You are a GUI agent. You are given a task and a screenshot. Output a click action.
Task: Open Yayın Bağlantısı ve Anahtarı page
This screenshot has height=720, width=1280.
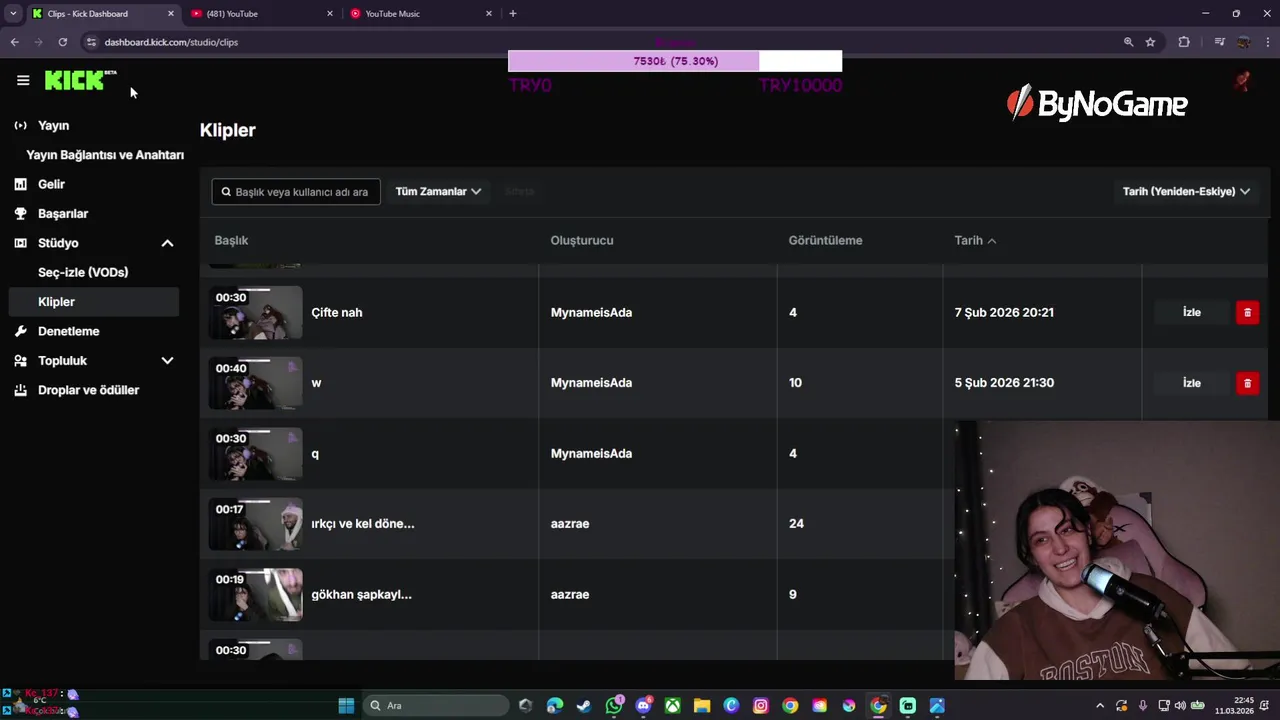click(x=105, y=155)
